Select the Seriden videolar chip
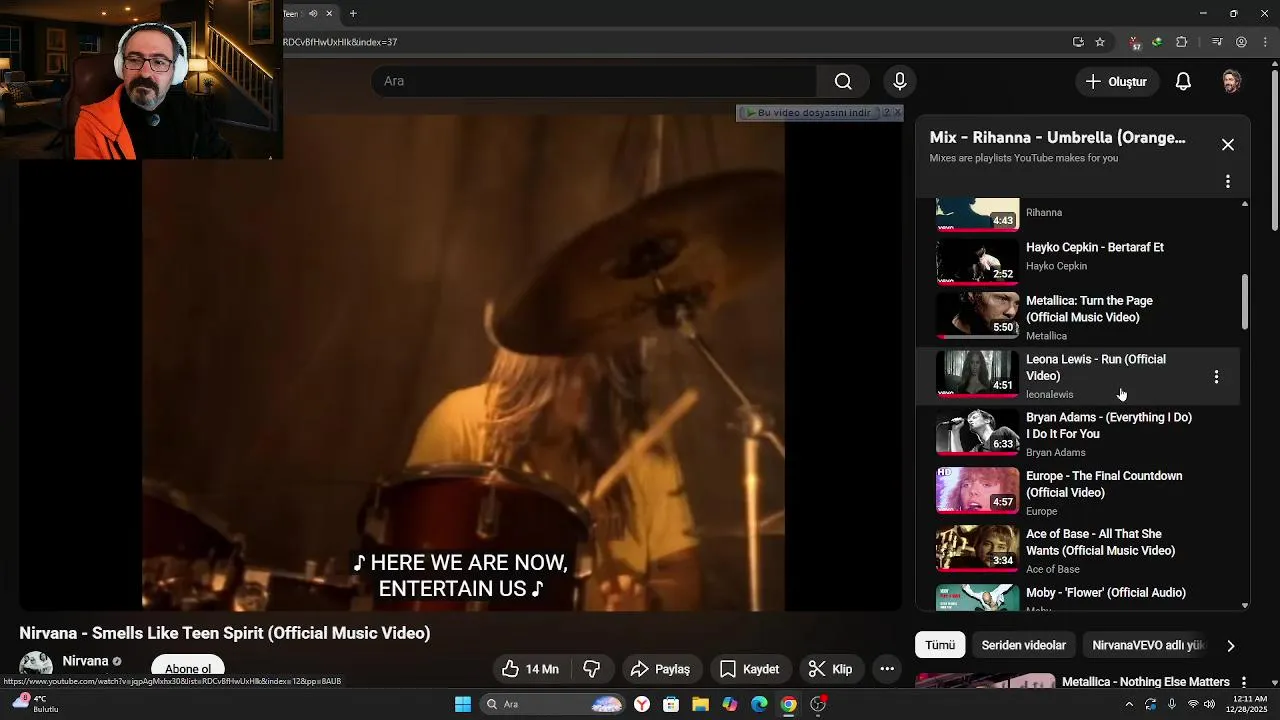 1023,645
